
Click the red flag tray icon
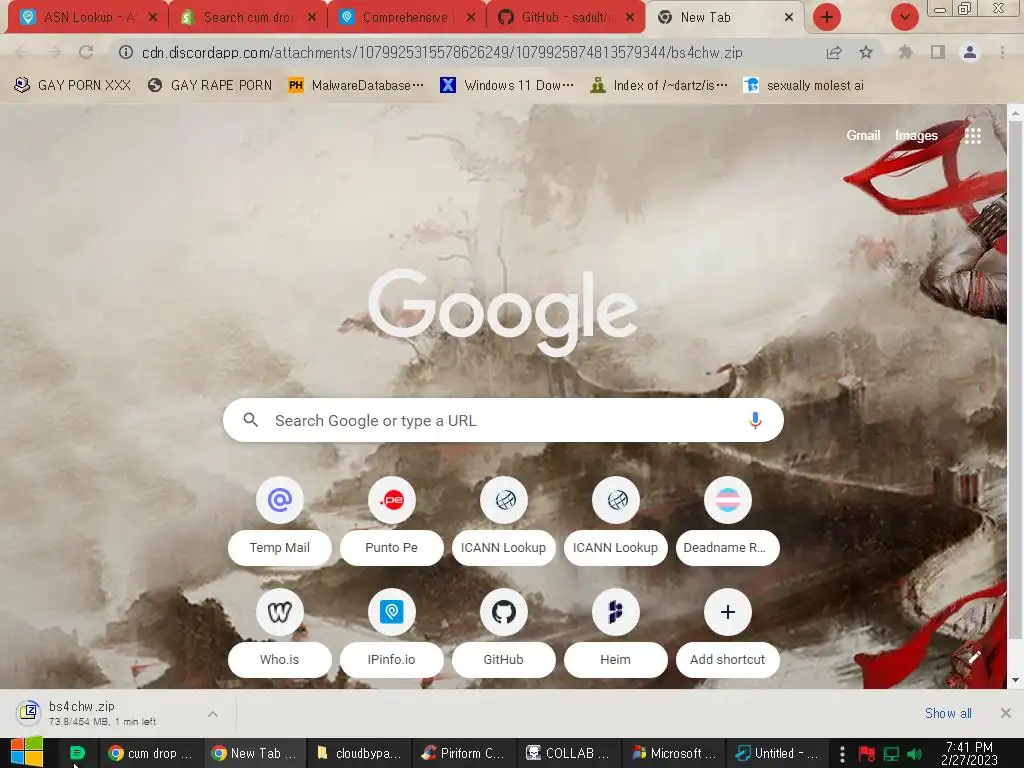pyautogui.click(x=867, y=754)
